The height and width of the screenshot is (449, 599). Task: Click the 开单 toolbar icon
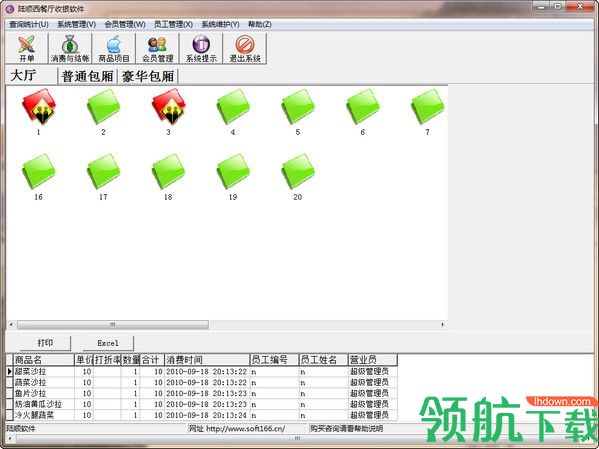coord(27,48)
